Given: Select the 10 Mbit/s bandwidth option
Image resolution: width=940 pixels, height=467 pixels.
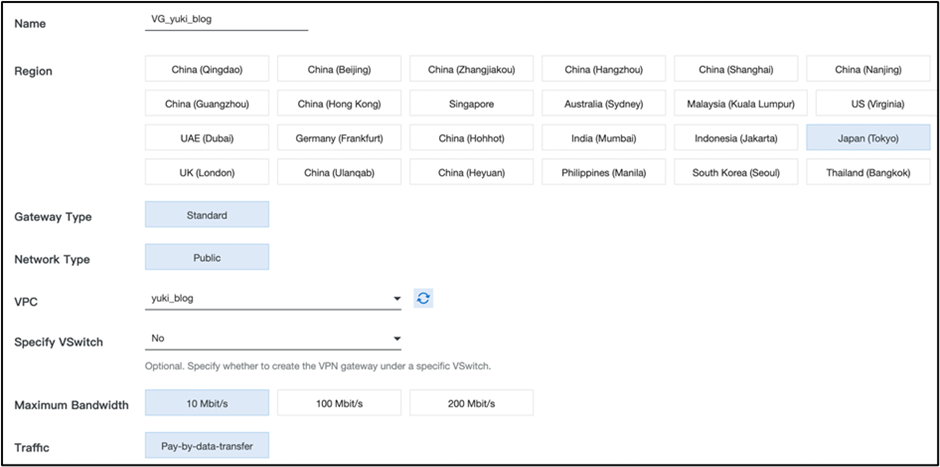Looking at the screenshot, I should 207,404.
